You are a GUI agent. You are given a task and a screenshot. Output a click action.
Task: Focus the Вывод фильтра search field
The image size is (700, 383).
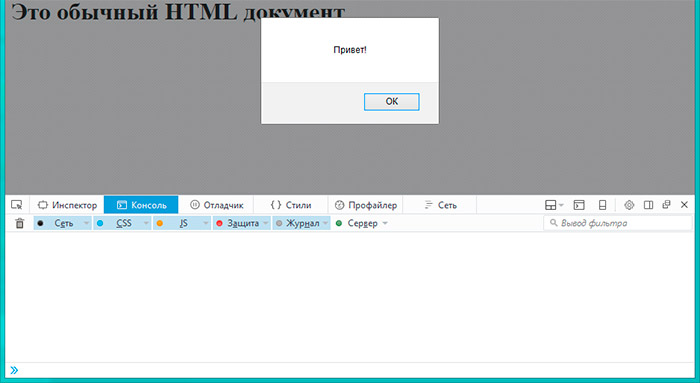pyautogui.click(x=618, y=223)
